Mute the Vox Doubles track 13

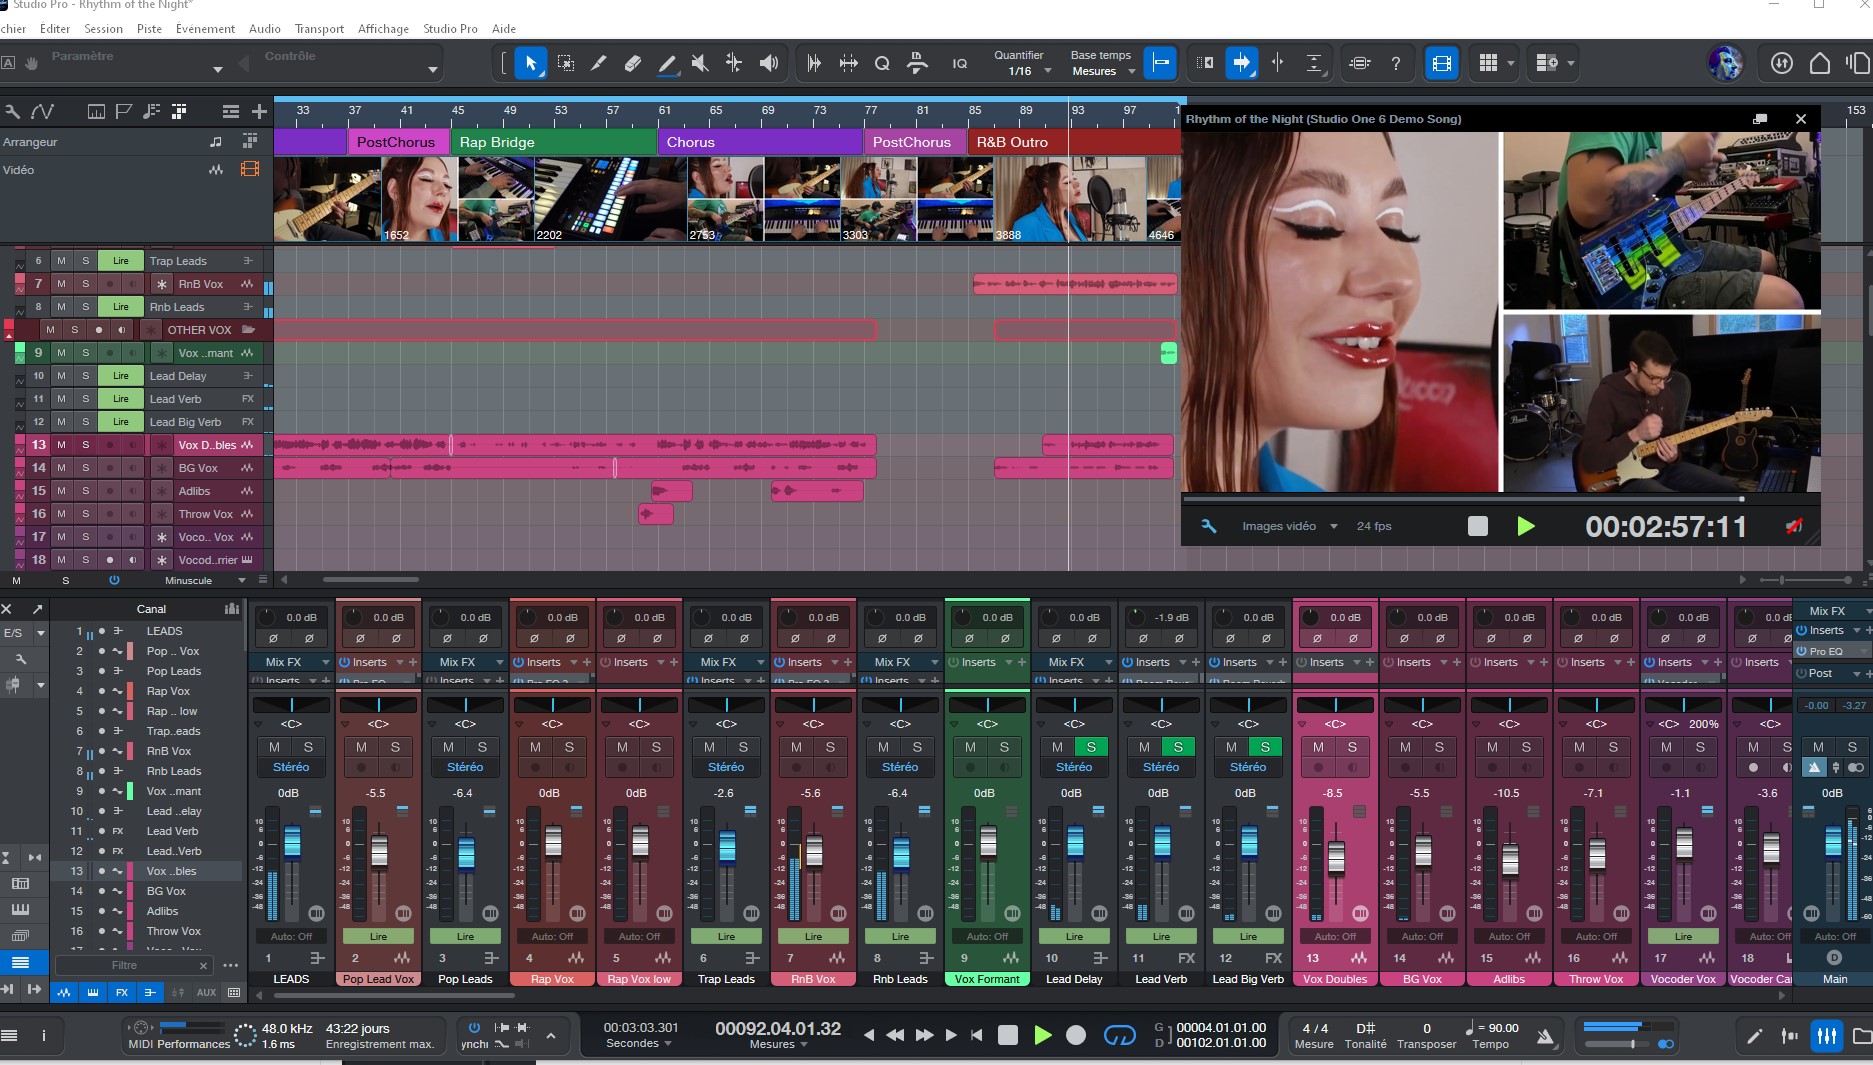[61, 445]
